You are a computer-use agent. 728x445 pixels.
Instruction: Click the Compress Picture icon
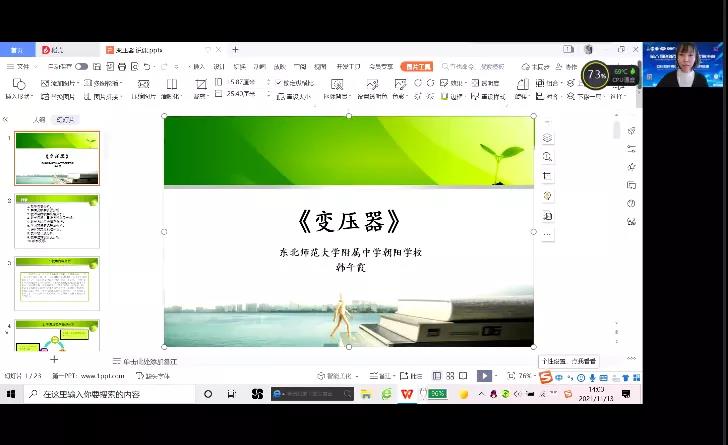143,84
